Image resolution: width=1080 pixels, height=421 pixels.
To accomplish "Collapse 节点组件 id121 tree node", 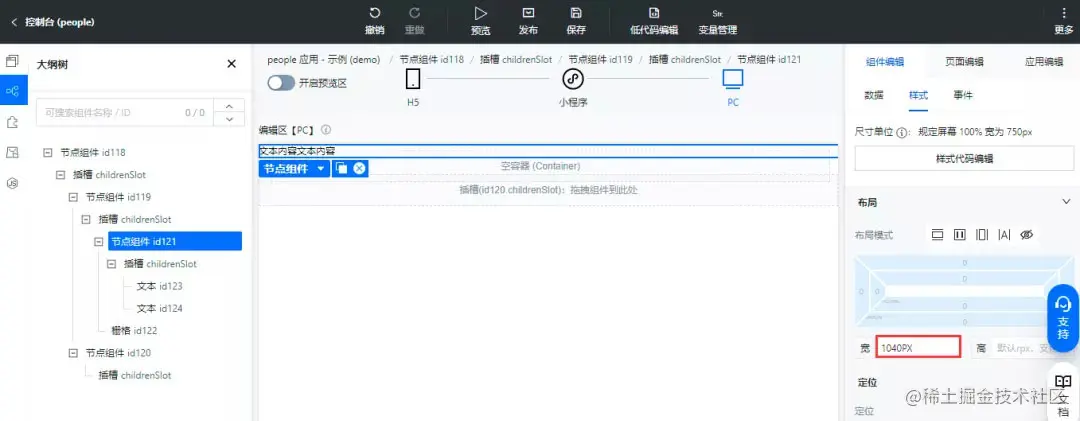I will (99, 242).
